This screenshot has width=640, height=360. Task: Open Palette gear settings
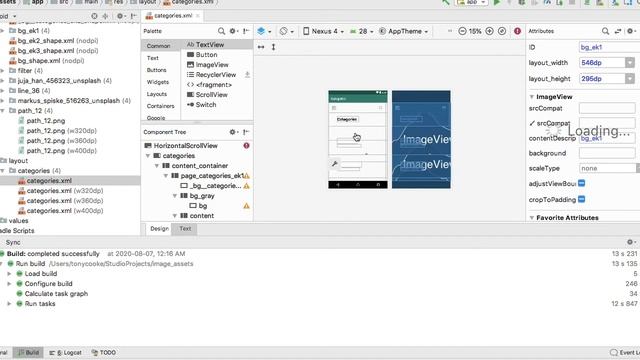pos(233,31)
